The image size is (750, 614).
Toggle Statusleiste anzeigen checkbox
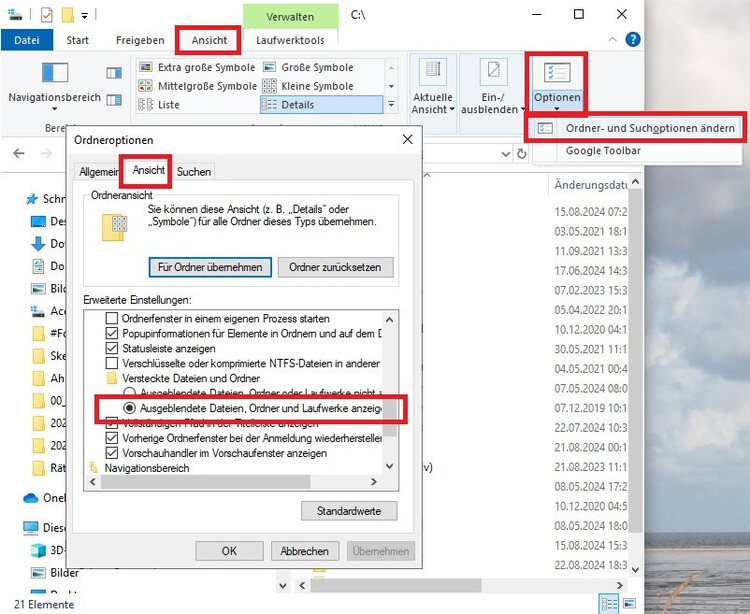click(111, 348)
